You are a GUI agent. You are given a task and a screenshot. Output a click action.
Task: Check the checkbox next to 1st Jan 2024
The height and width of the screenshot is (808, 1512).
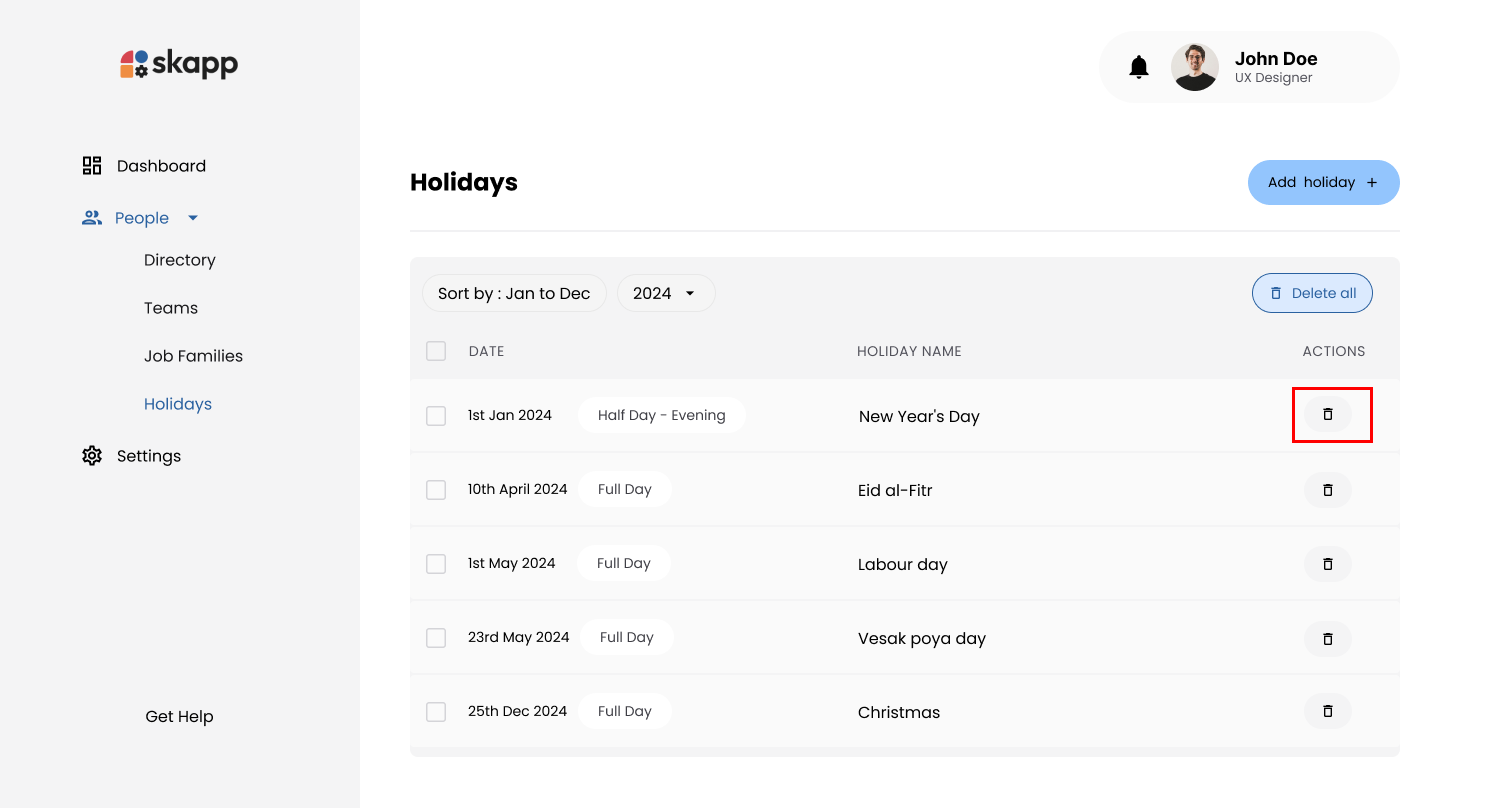436,415
